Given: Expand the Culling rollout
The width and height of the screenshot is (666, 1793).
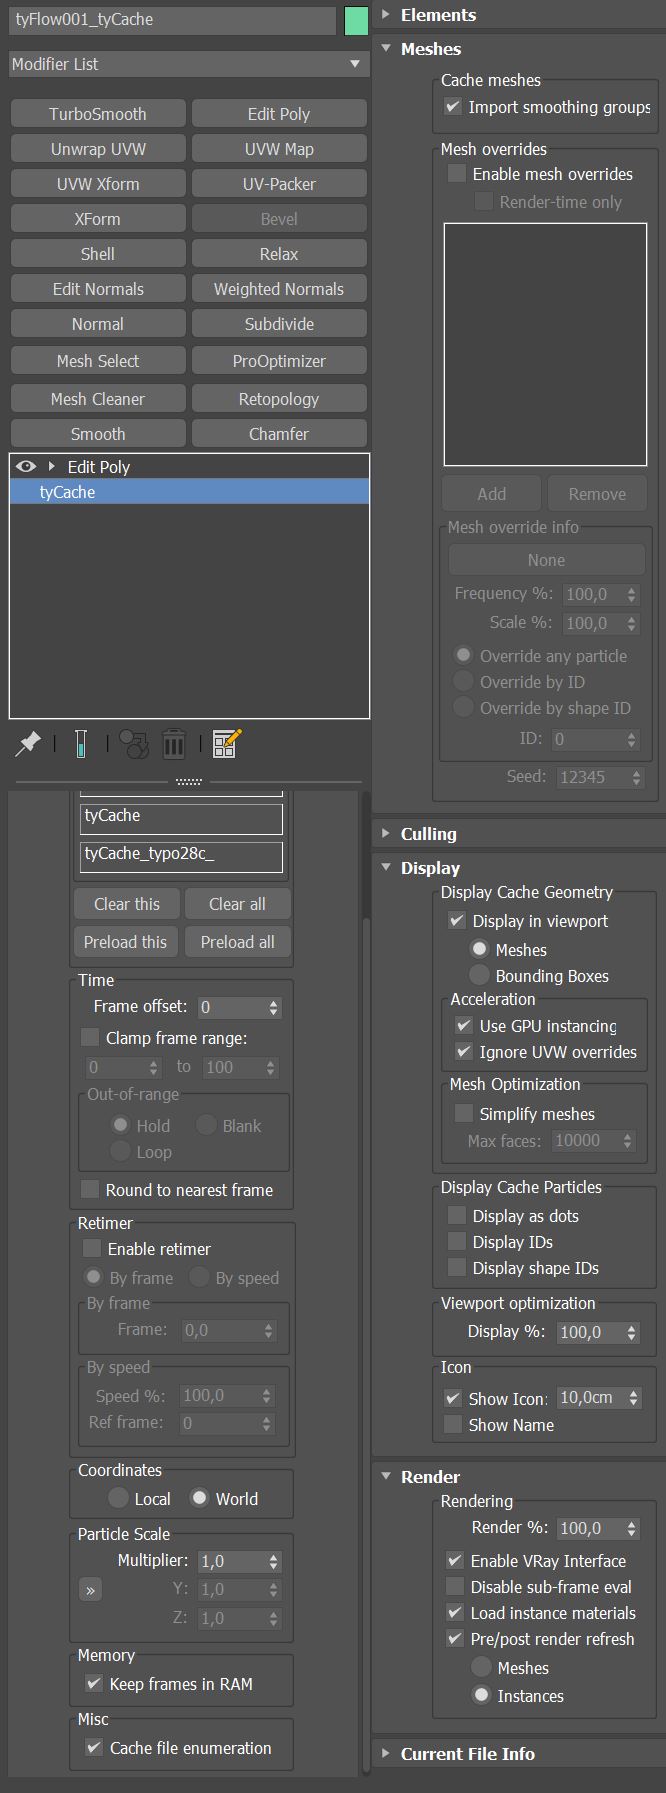Looking at the screenshot, I should 428,834.
